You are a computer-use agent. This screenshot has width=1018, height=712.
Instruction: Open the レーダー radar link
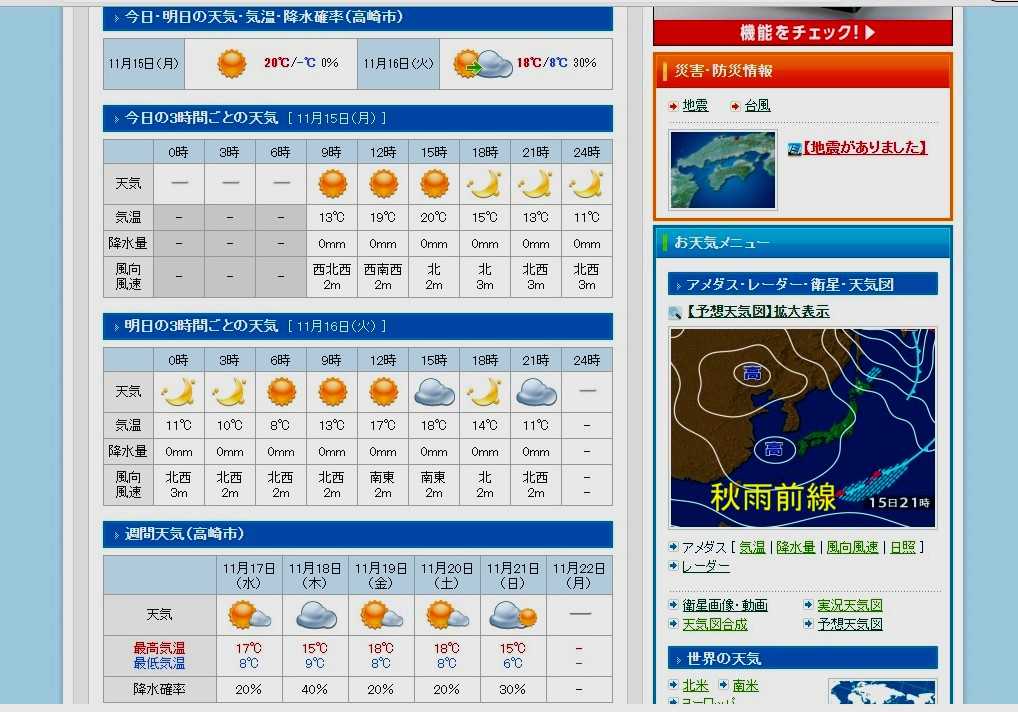tap(705, 566)
